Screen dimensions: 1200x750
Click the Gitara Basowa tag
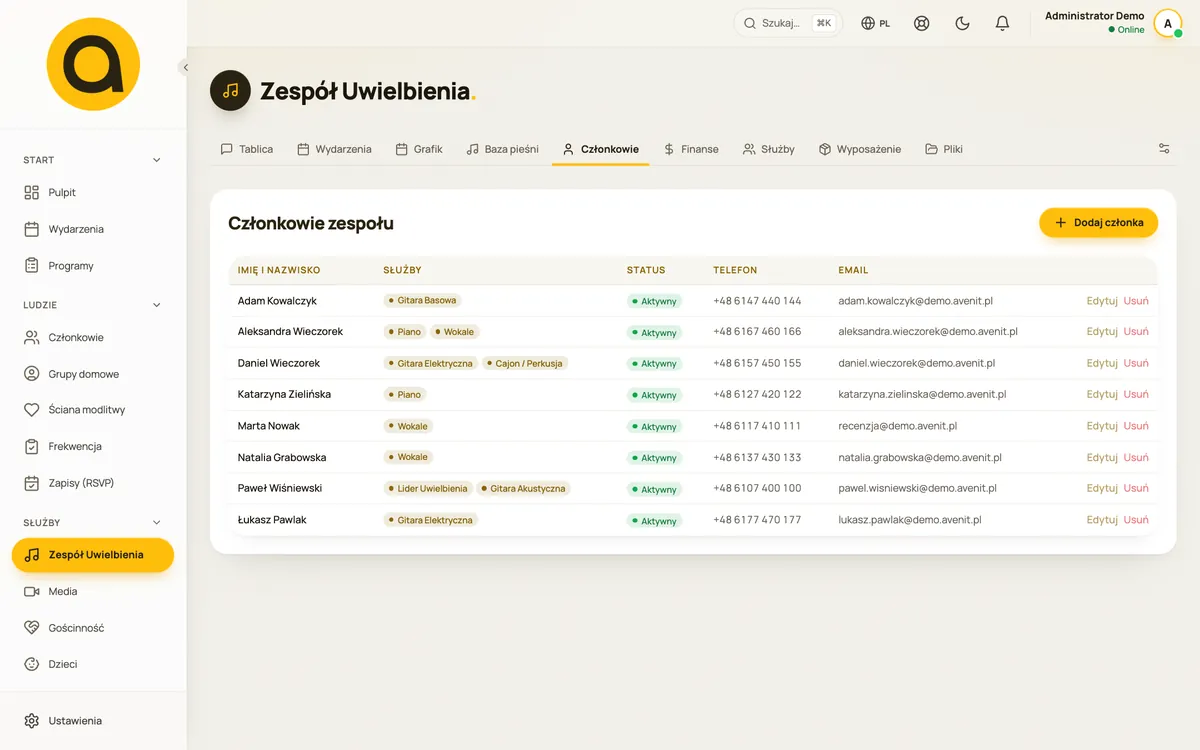(422, 300)
